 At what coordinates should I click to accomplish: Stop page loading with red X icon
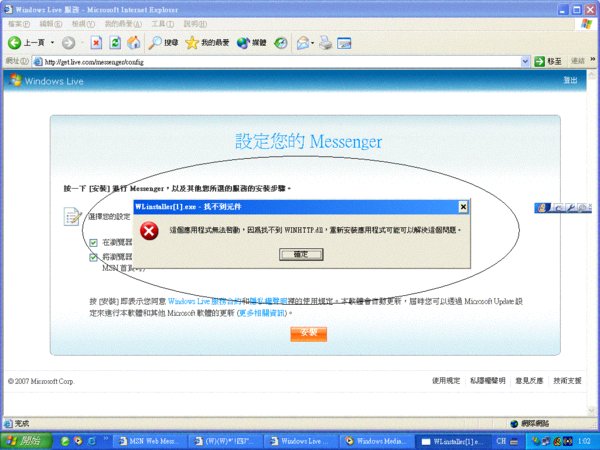pos(96,43)
